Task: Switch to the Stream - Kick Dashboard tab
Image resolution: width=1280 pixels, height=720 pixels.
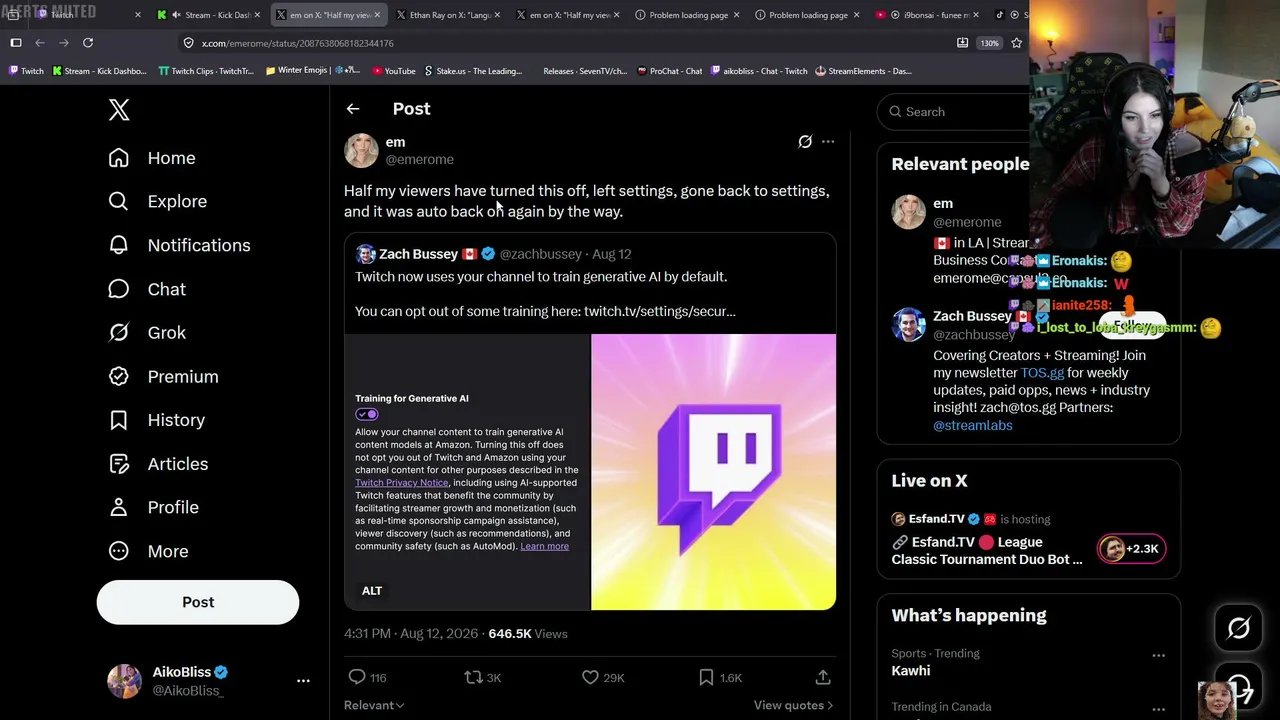Action: 209,15
